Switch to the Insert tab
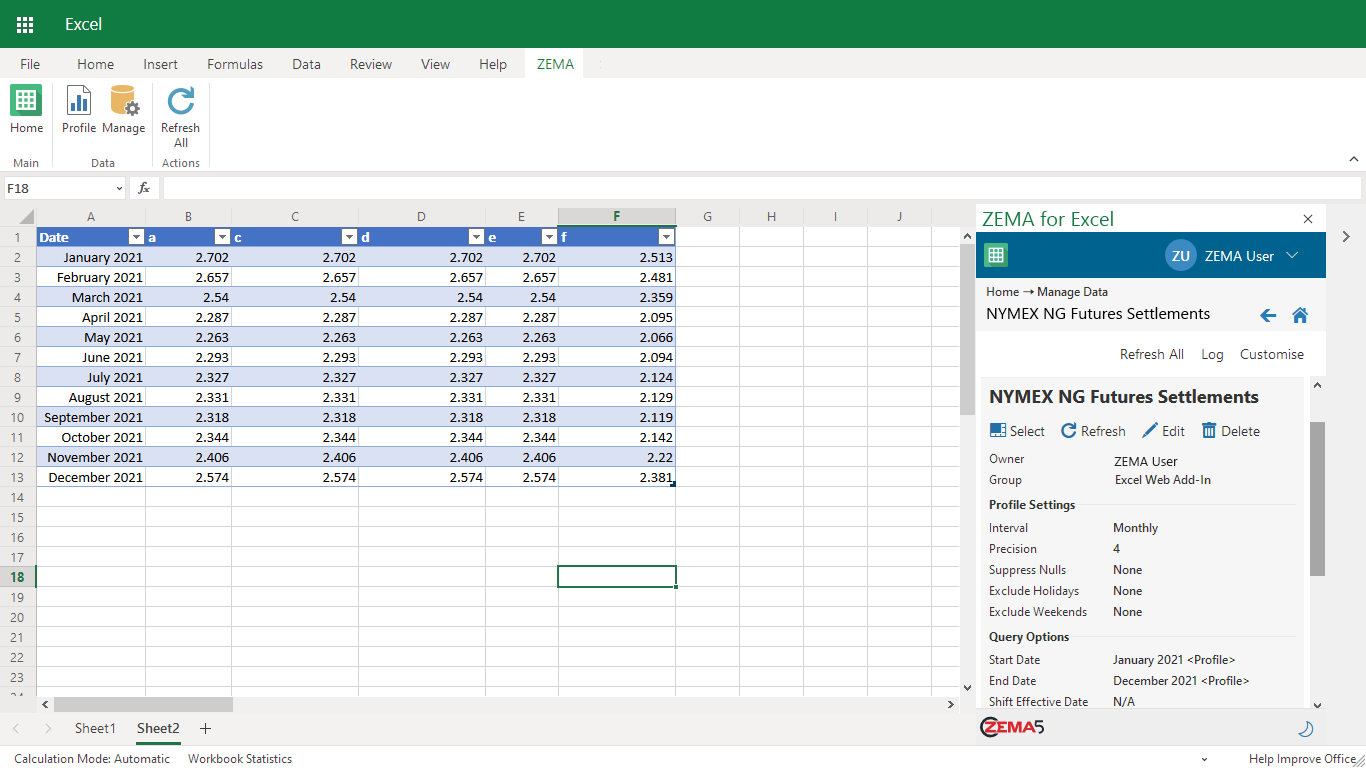Screen dimensions: 1366x768 pyautogui.click(x=160, y=64)
